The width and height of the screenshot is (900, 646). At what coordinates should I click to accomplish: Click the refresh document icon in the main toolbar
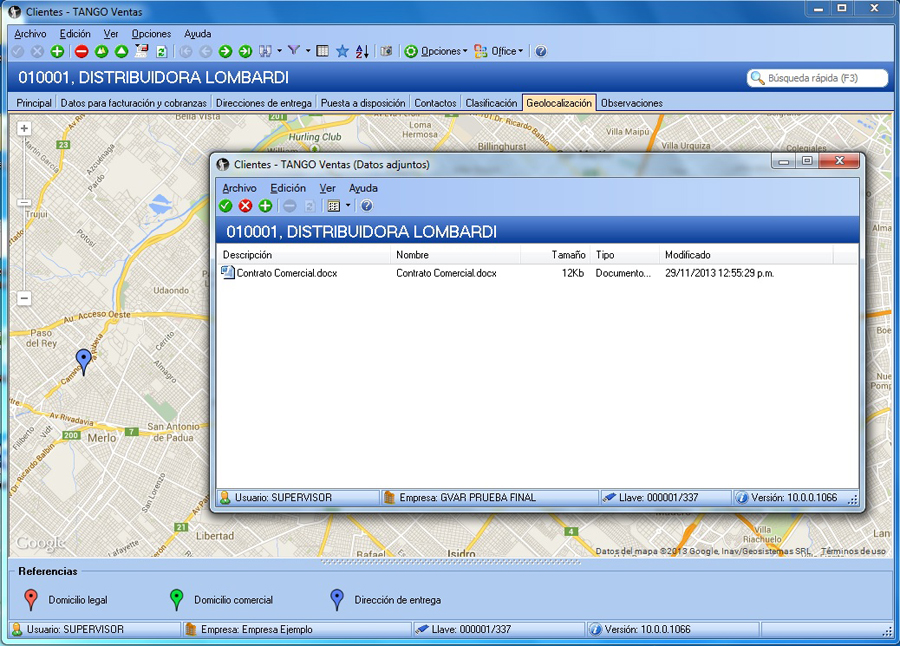[162, 52]
